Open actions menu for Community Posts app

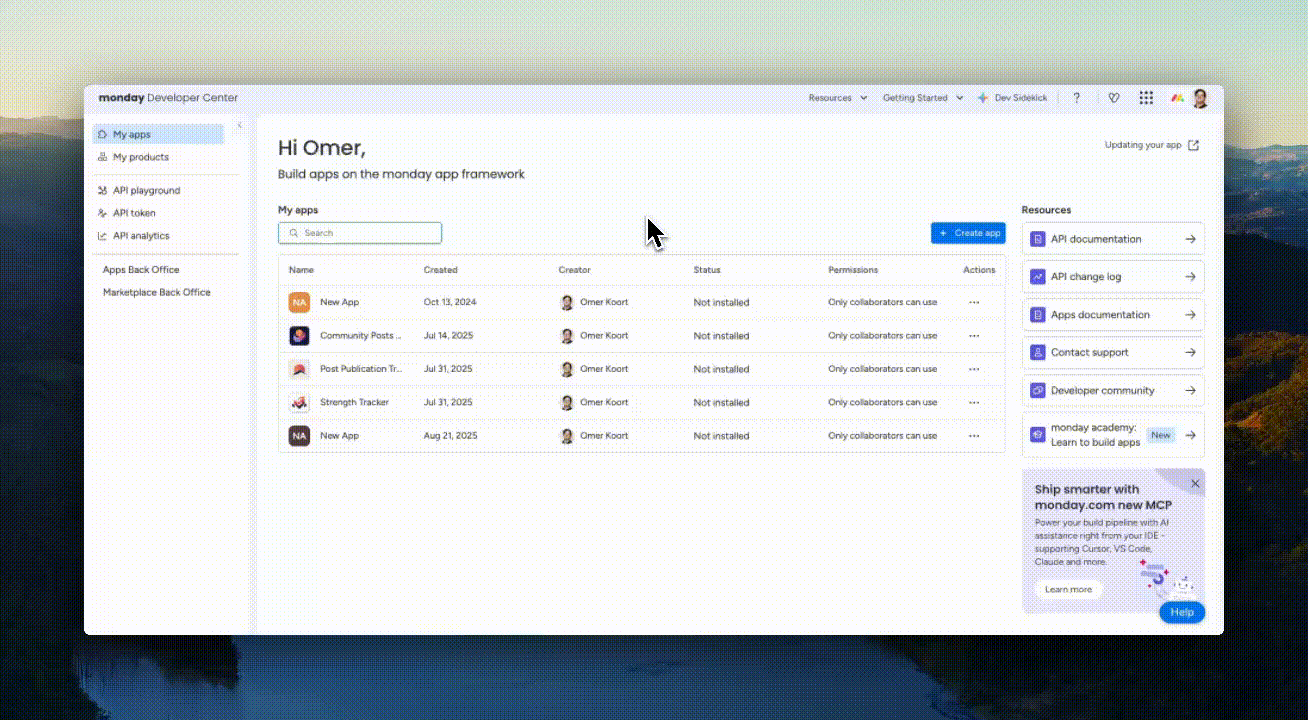974,336
